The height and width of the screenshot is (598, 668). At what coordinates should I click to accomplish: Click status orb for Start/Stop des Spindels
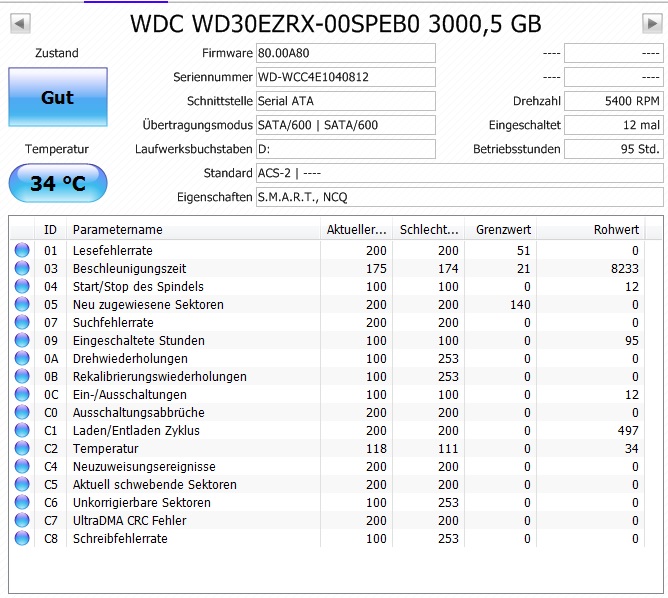[x=22, y=286]
